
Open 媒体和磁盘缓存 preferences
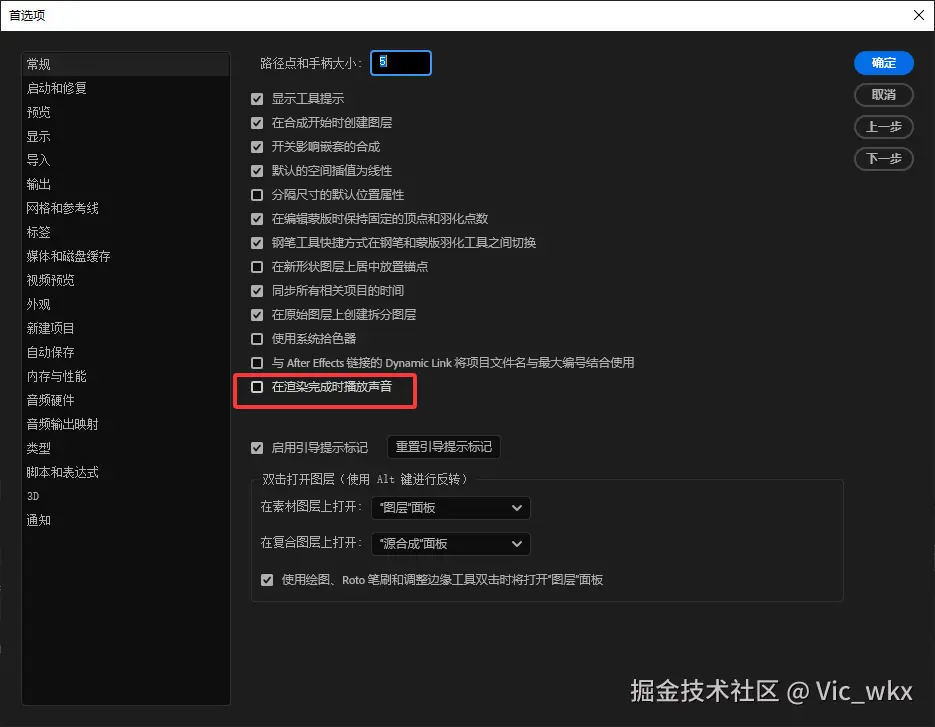(x=126, y=256)
